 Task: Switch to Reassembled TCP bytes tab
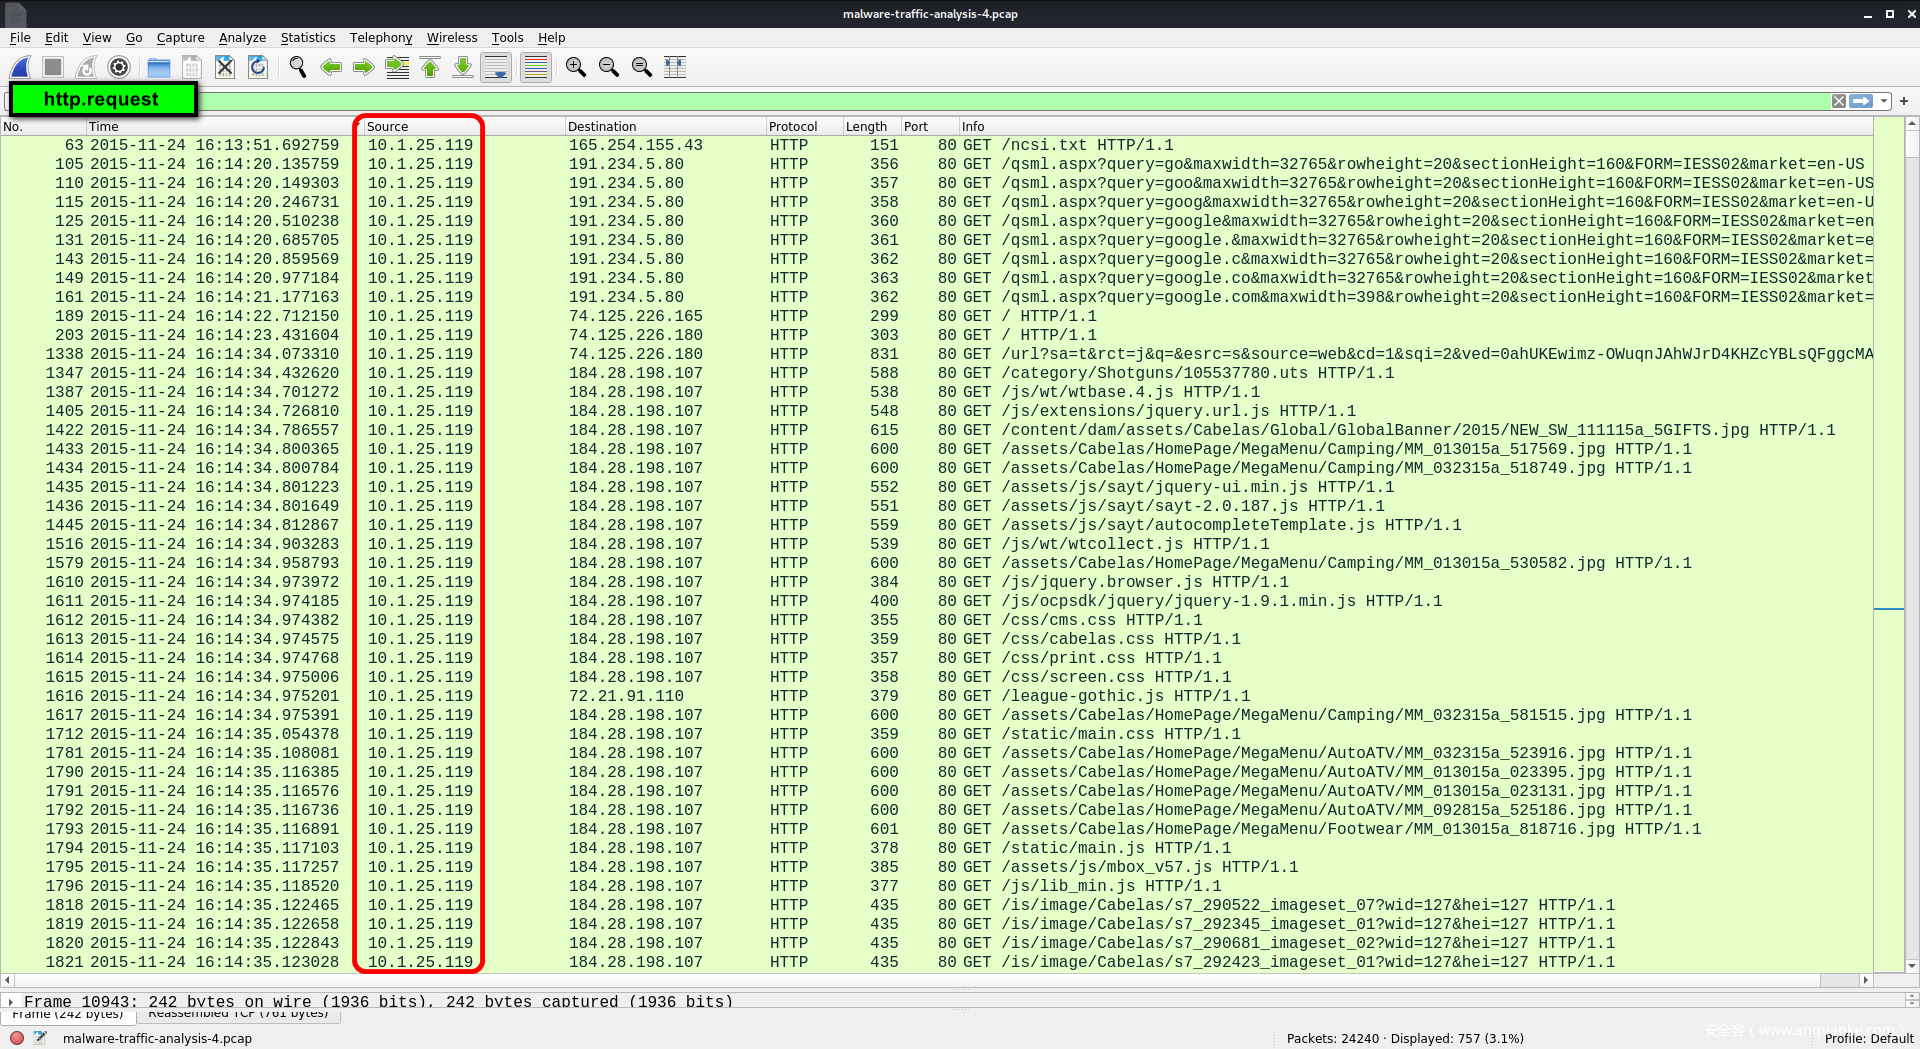coord(238,1014)
